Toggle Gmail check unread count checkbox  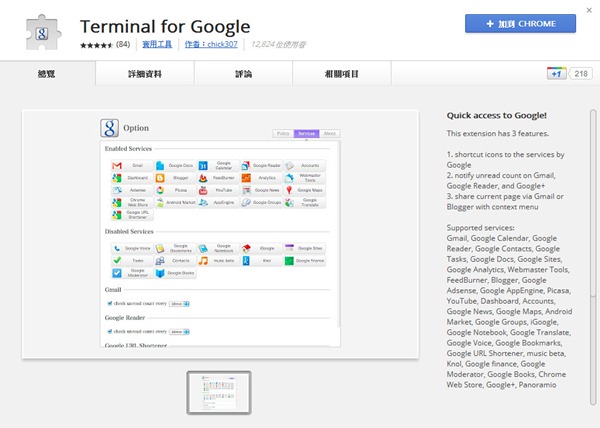click(109, 303)
